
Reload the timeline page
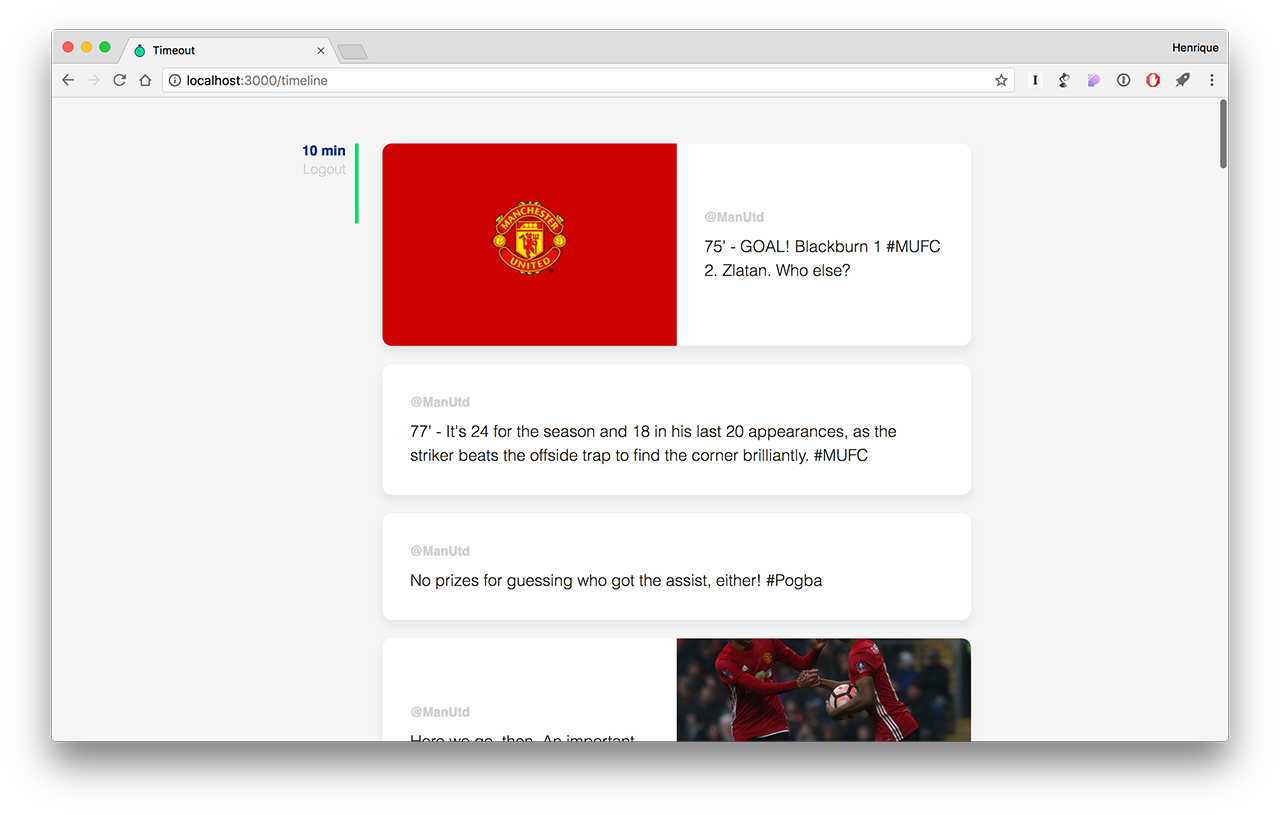(119, 80)
